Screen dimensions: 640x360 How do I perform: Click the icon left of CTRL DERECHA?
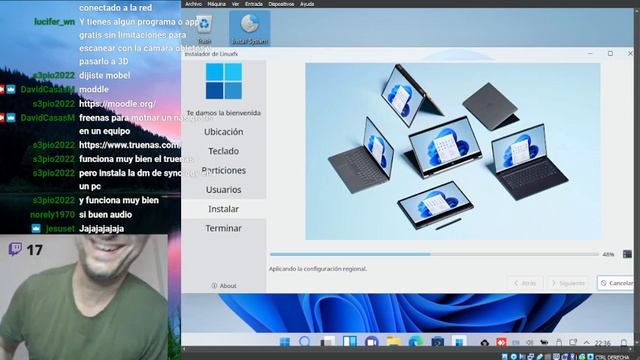[590, 357]
